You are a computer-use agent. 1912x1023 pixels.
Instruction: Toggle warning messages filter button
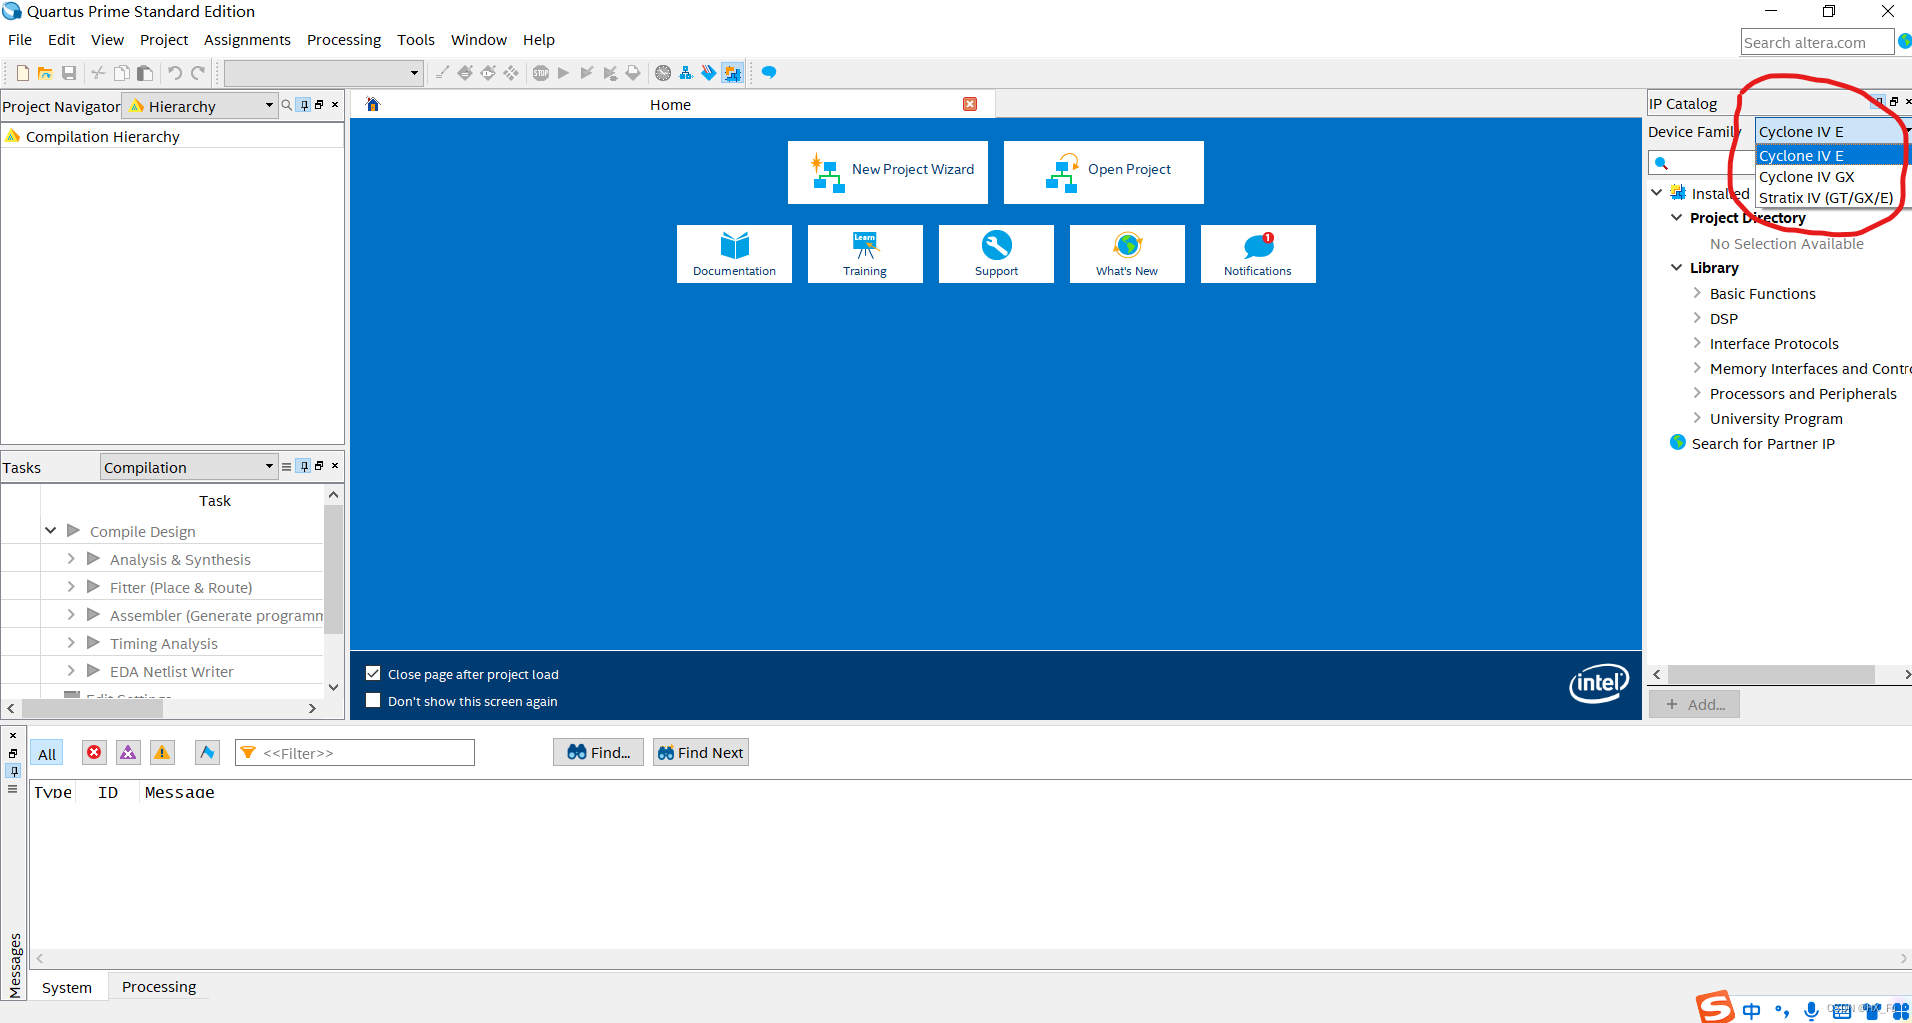click(x=162, y=752)
